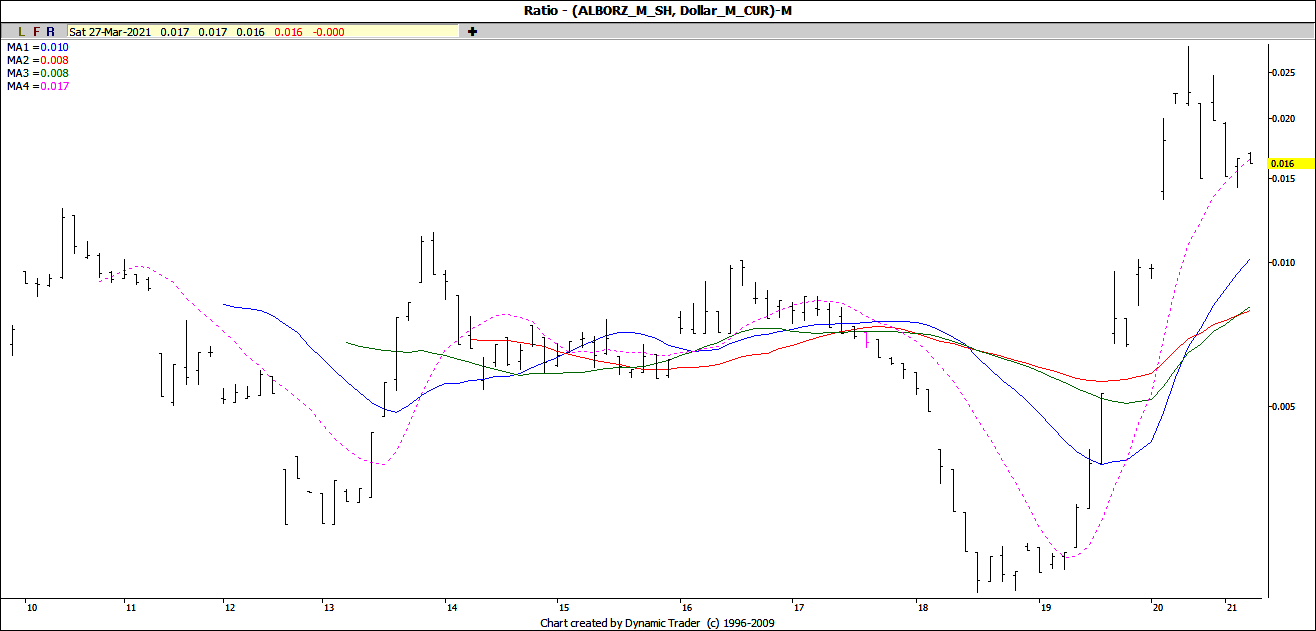Click the 0.005 price axis label

point(1283,407)
